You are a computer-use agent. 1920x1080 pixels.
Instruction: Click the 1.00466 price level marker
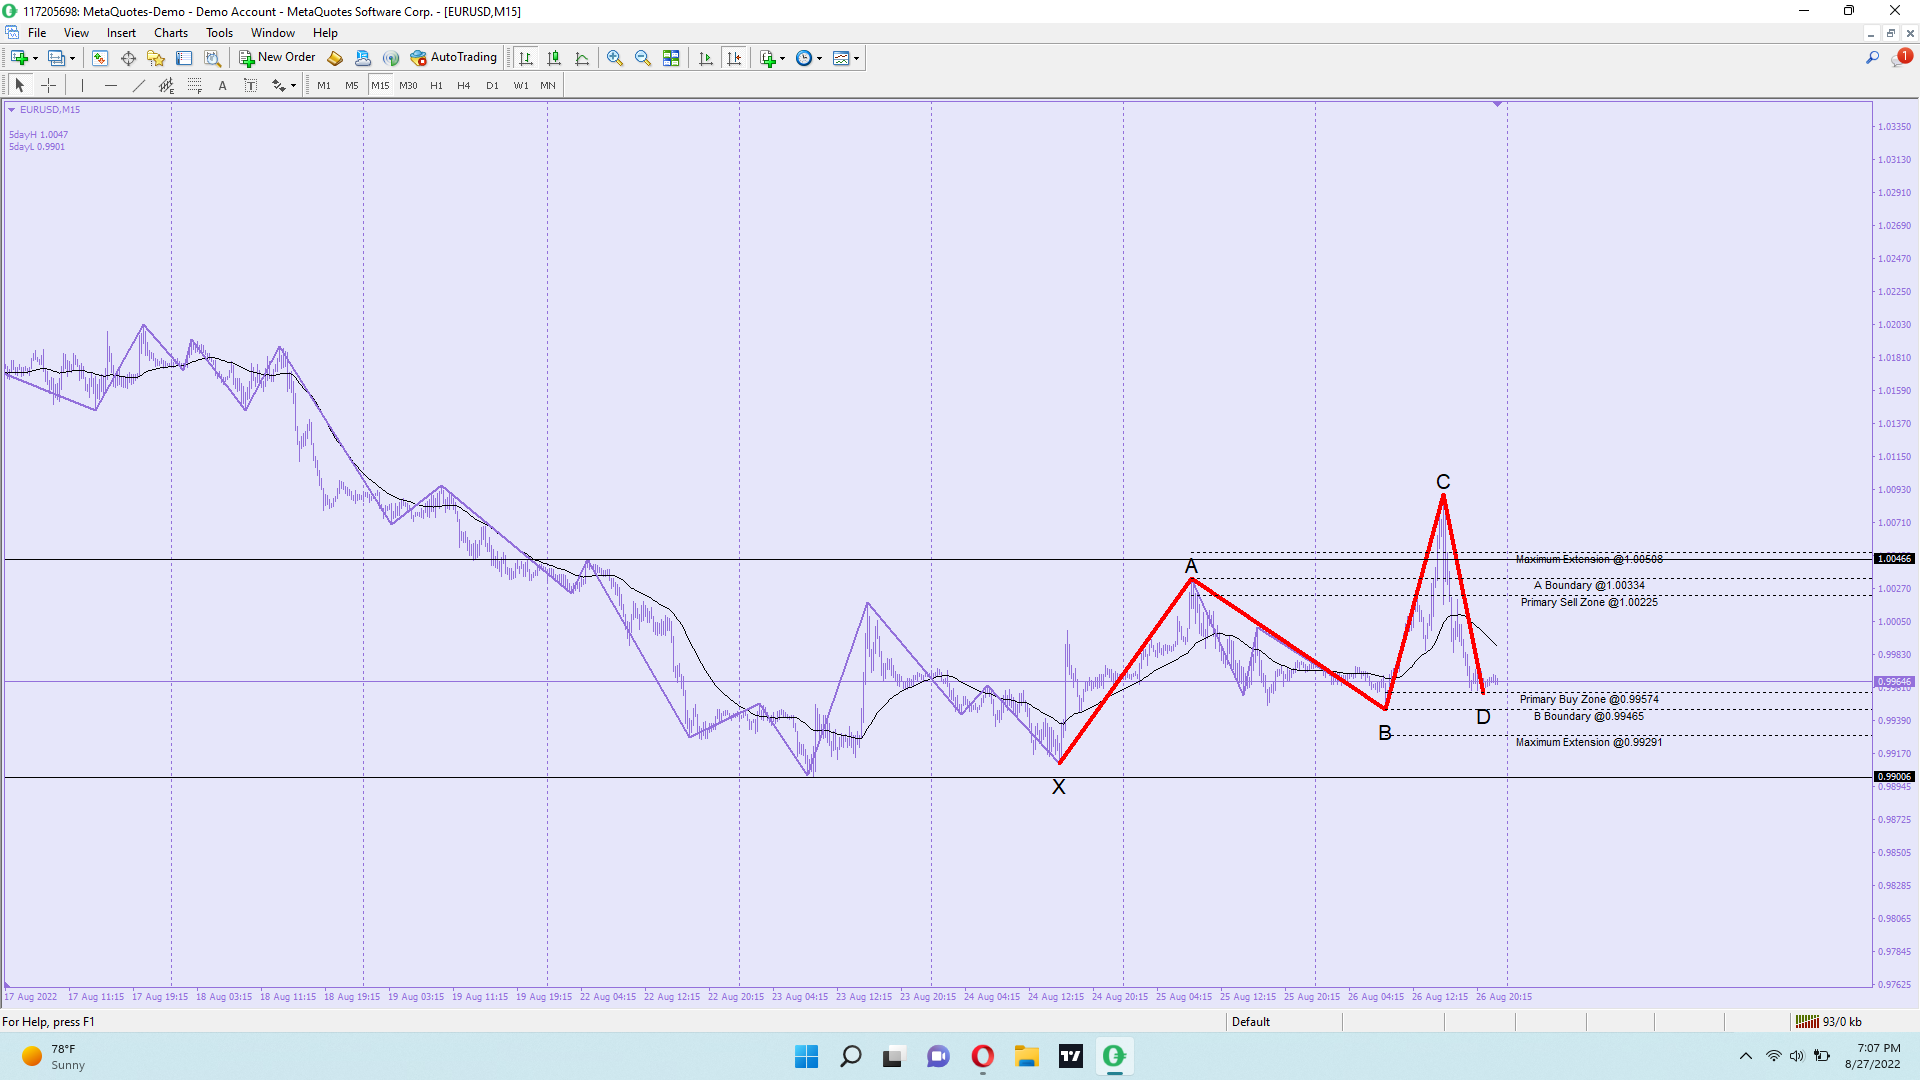(1894, 559)
